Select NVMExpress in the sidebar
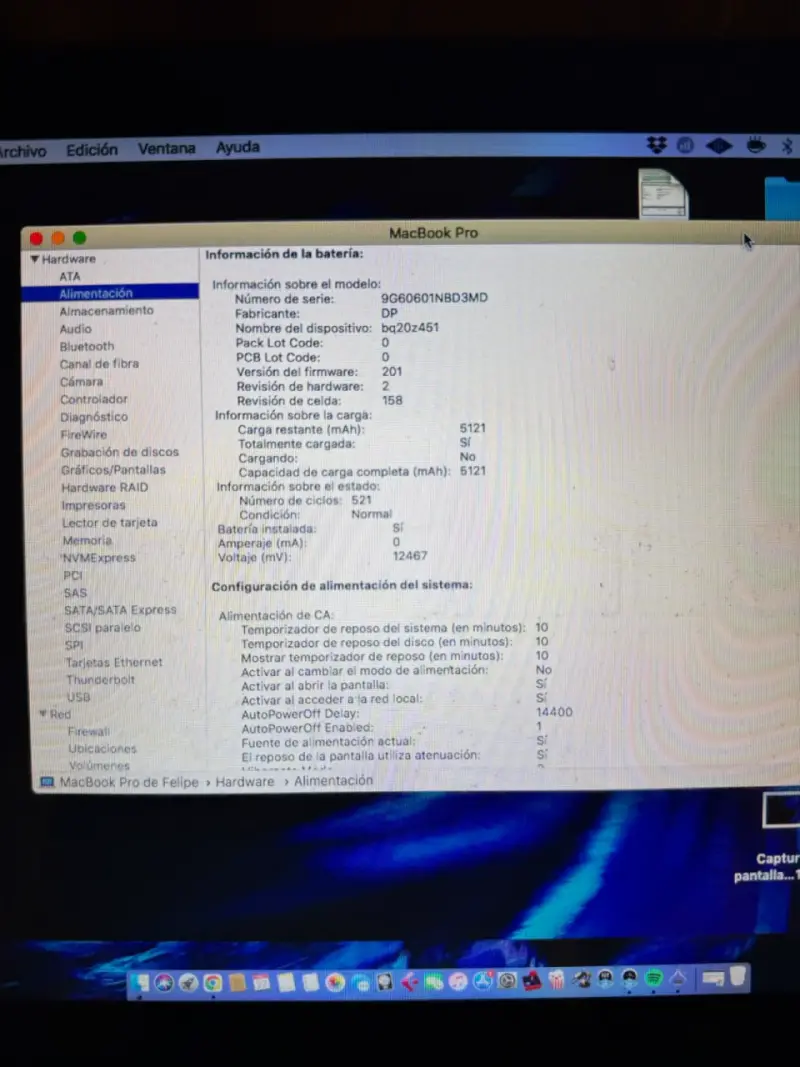This screenshot has width=800, height=1067. [99, 558]
